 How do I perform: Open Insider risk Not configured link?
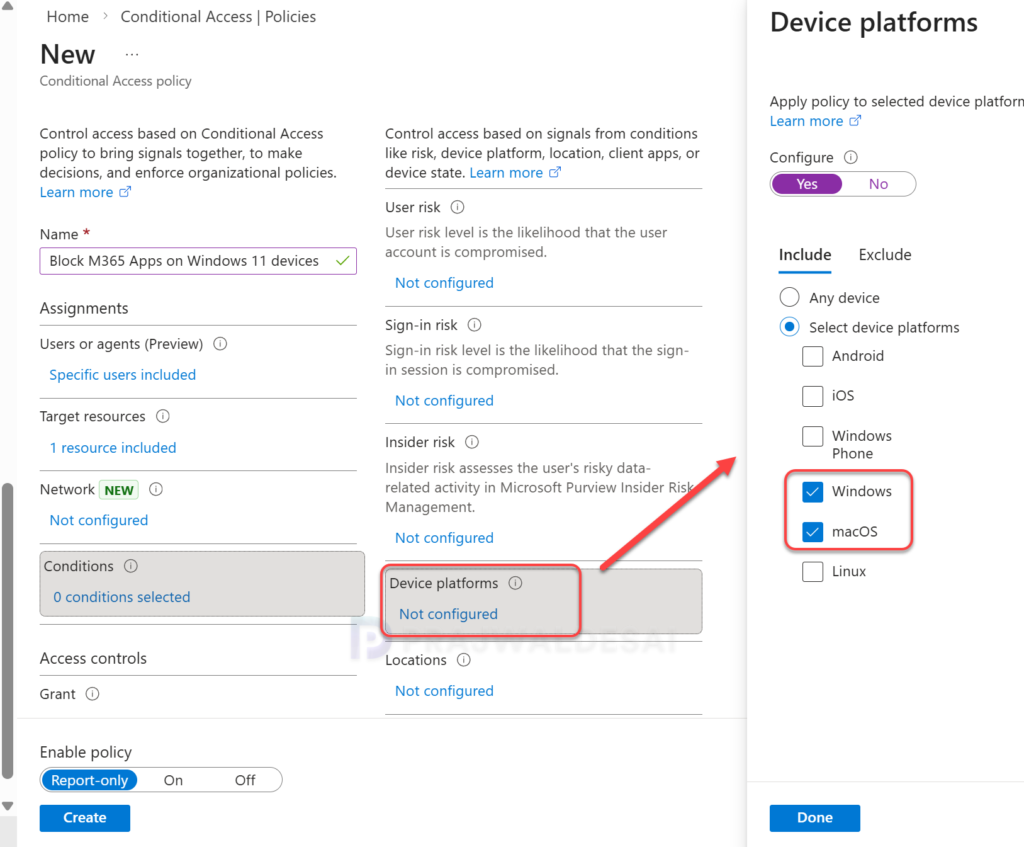[x=444, y=537]
